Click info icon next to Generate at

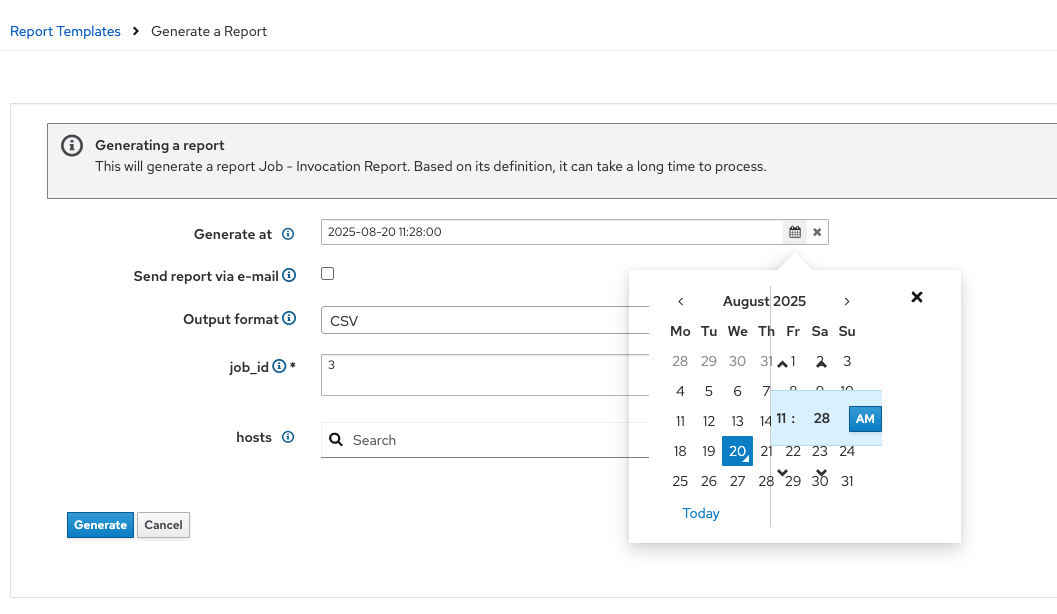288,234
